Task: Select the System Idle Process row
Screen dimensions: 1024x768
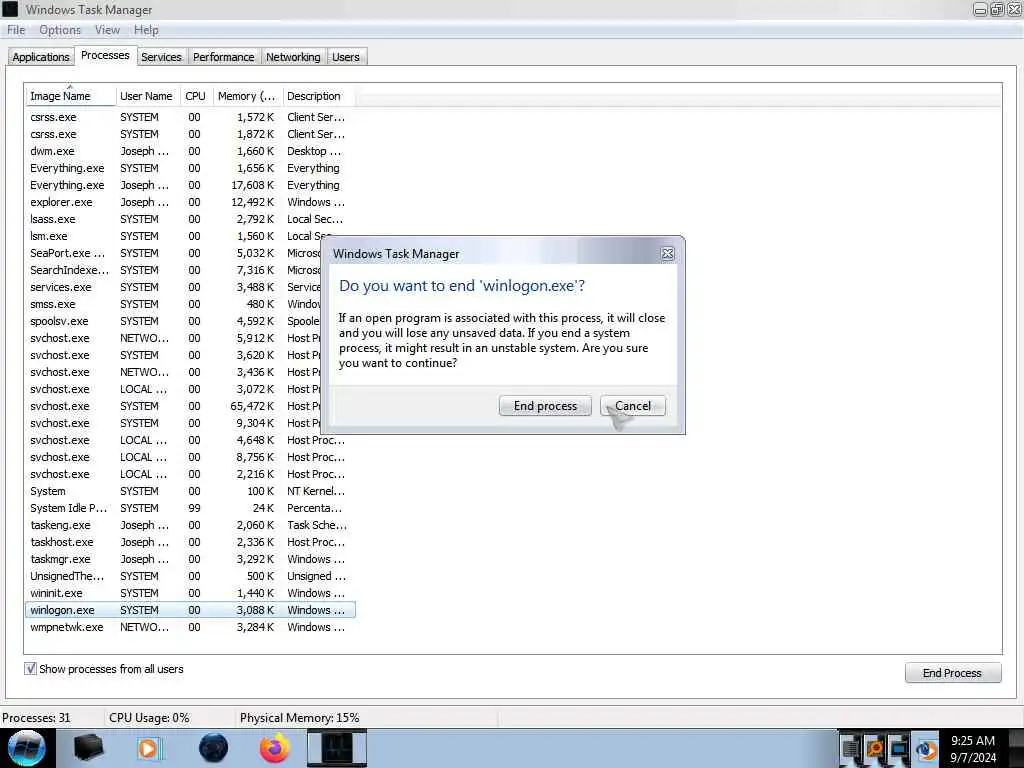Action: click(190, 508)
